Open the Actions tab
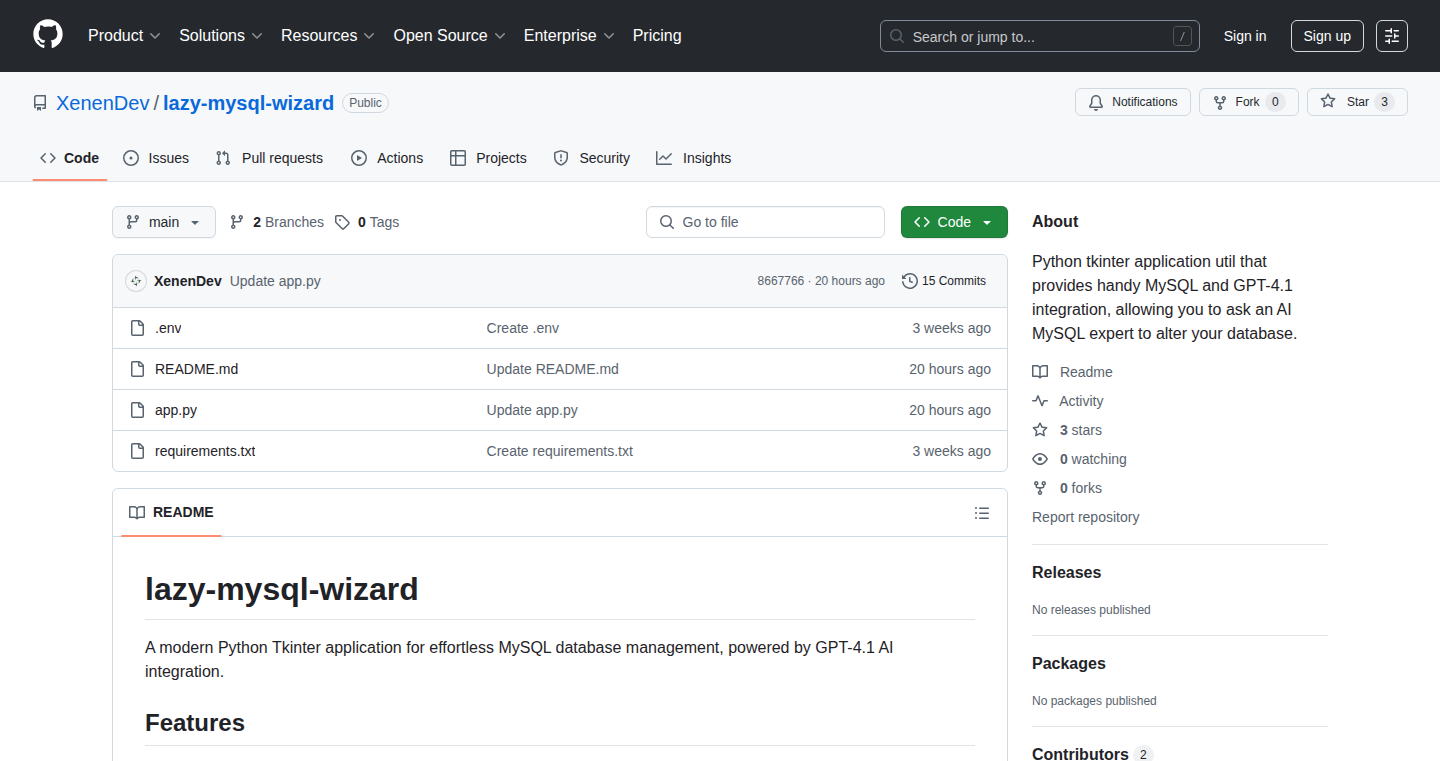Viewport: 1440px width, 761px height. [387, 158]
